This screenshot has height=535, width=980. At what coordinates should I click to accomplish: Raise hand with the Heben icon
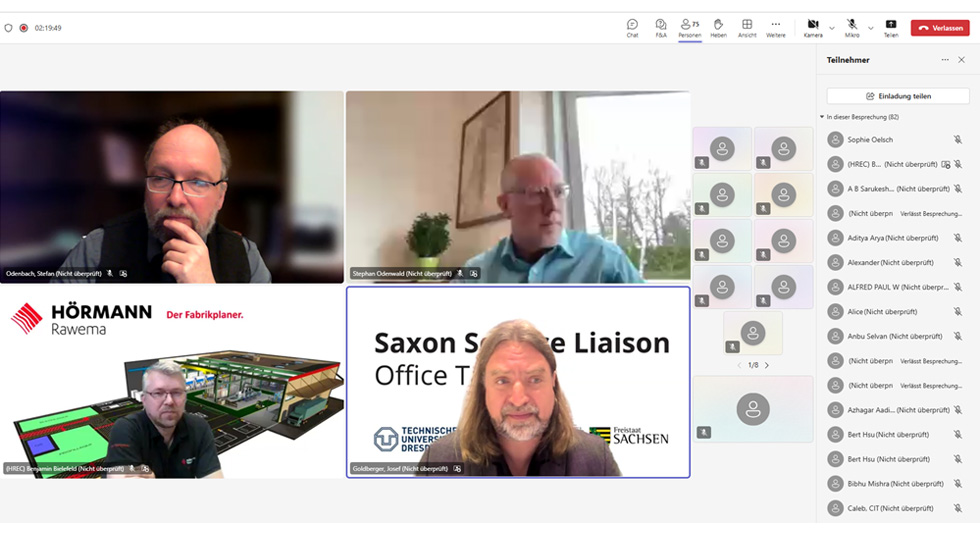click(x=718, y=27)
